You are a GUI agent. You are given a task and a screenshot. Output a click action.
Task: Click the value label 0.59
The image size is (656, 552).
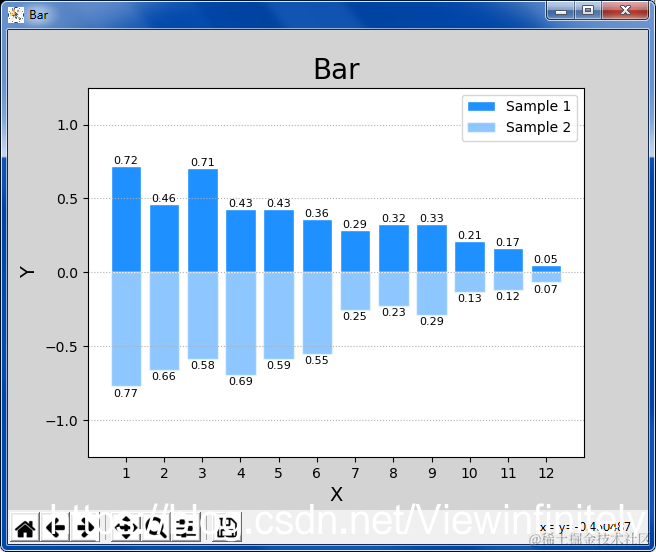(279, 365)
